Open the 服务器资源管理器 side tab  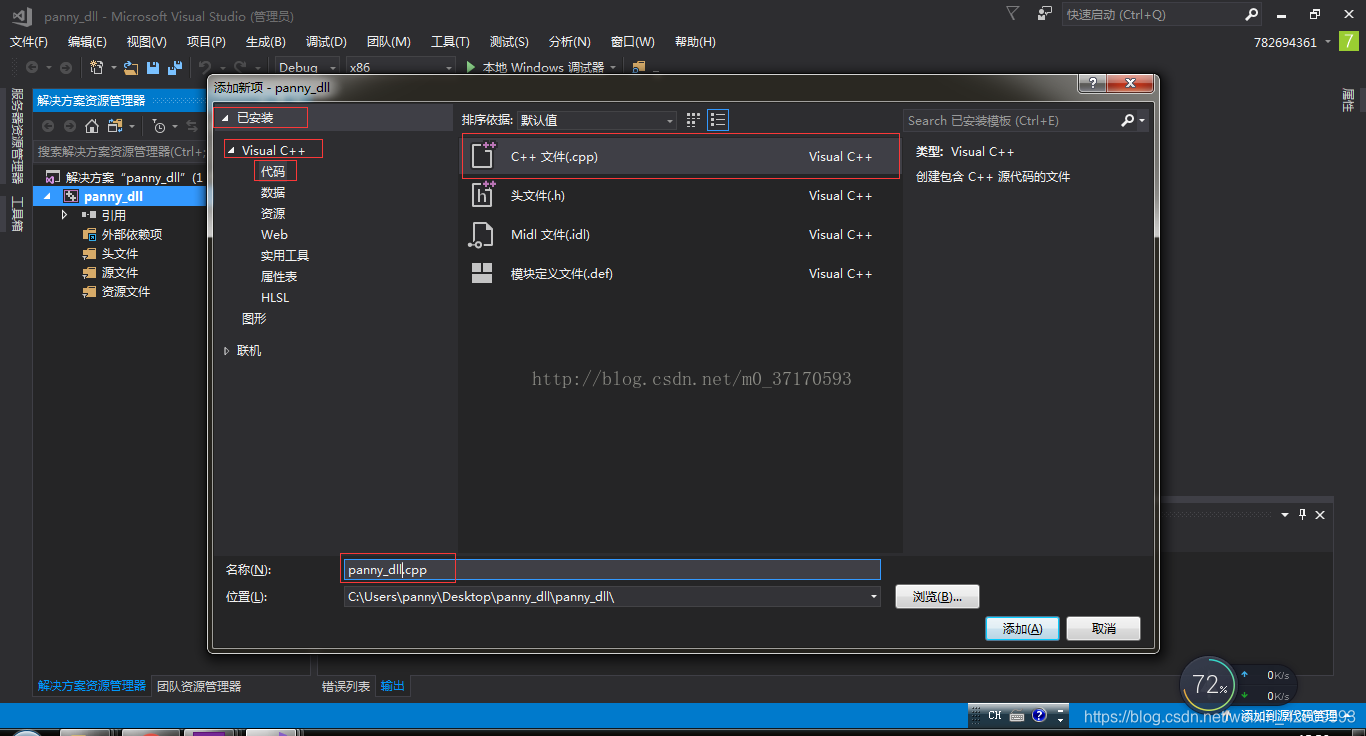(16, 136)
